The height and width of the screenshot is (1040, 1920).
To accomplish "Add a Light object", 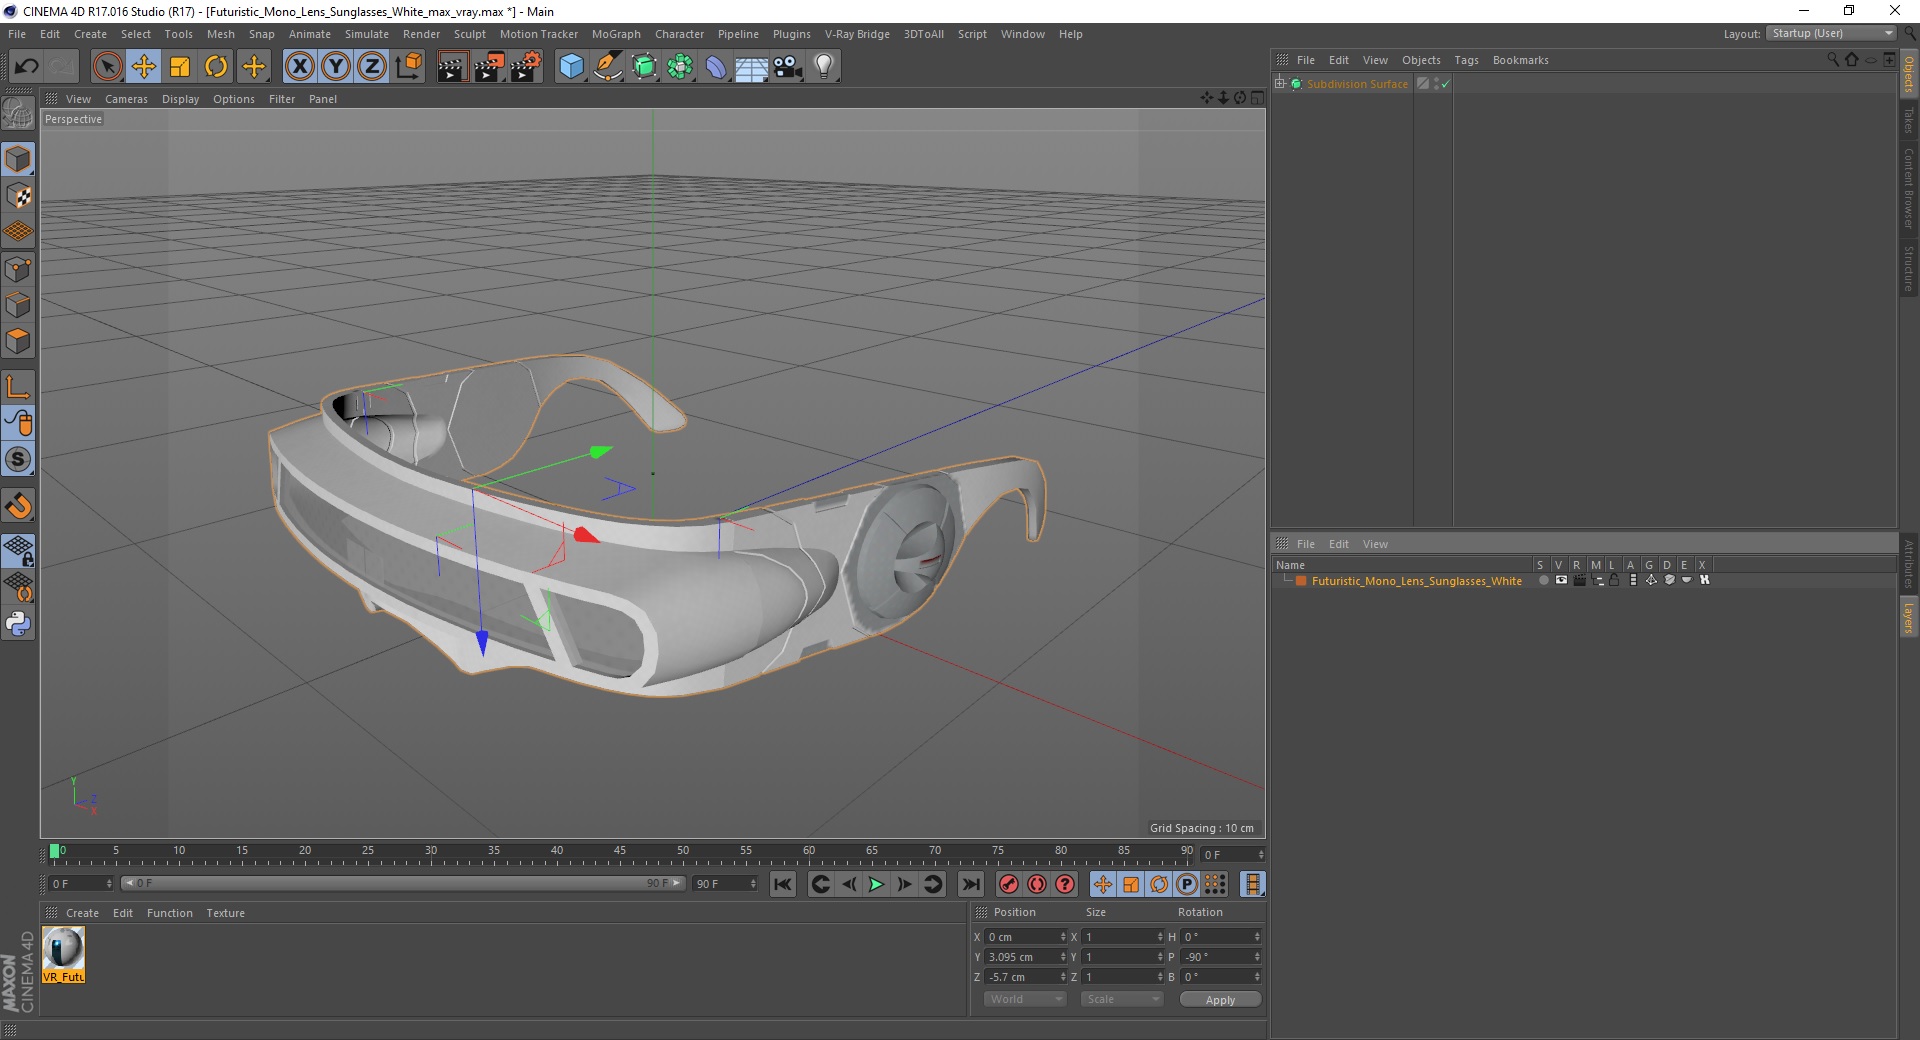I will (x=824, y=67).
